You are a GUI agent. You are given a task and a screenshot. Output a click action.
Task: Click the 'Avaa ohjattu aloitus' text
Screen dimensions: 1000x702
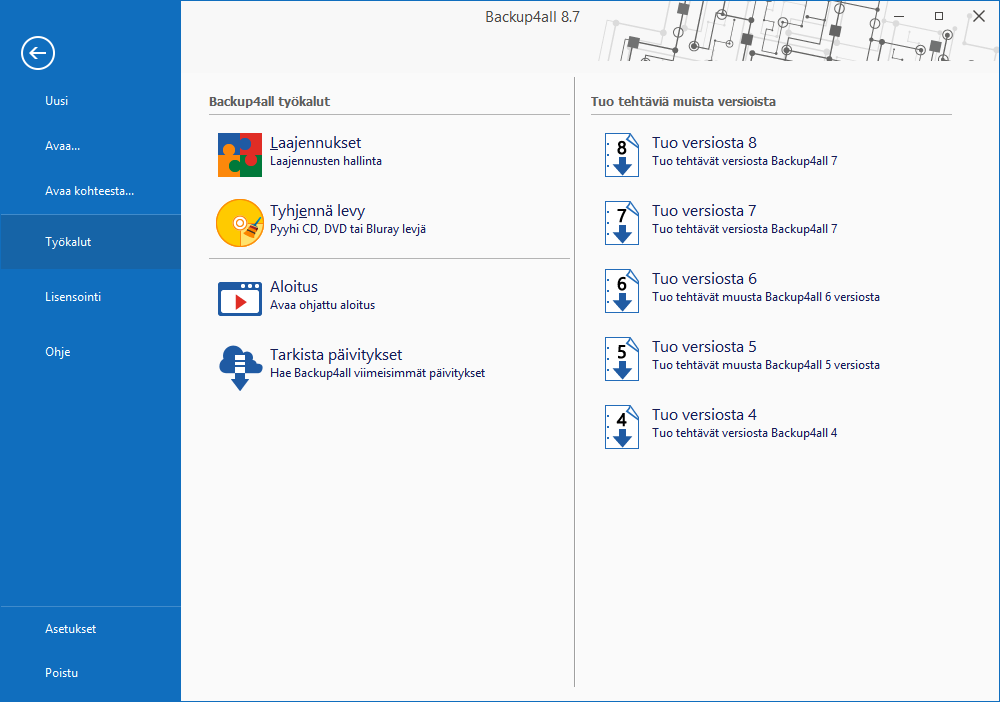pos(322,305)
